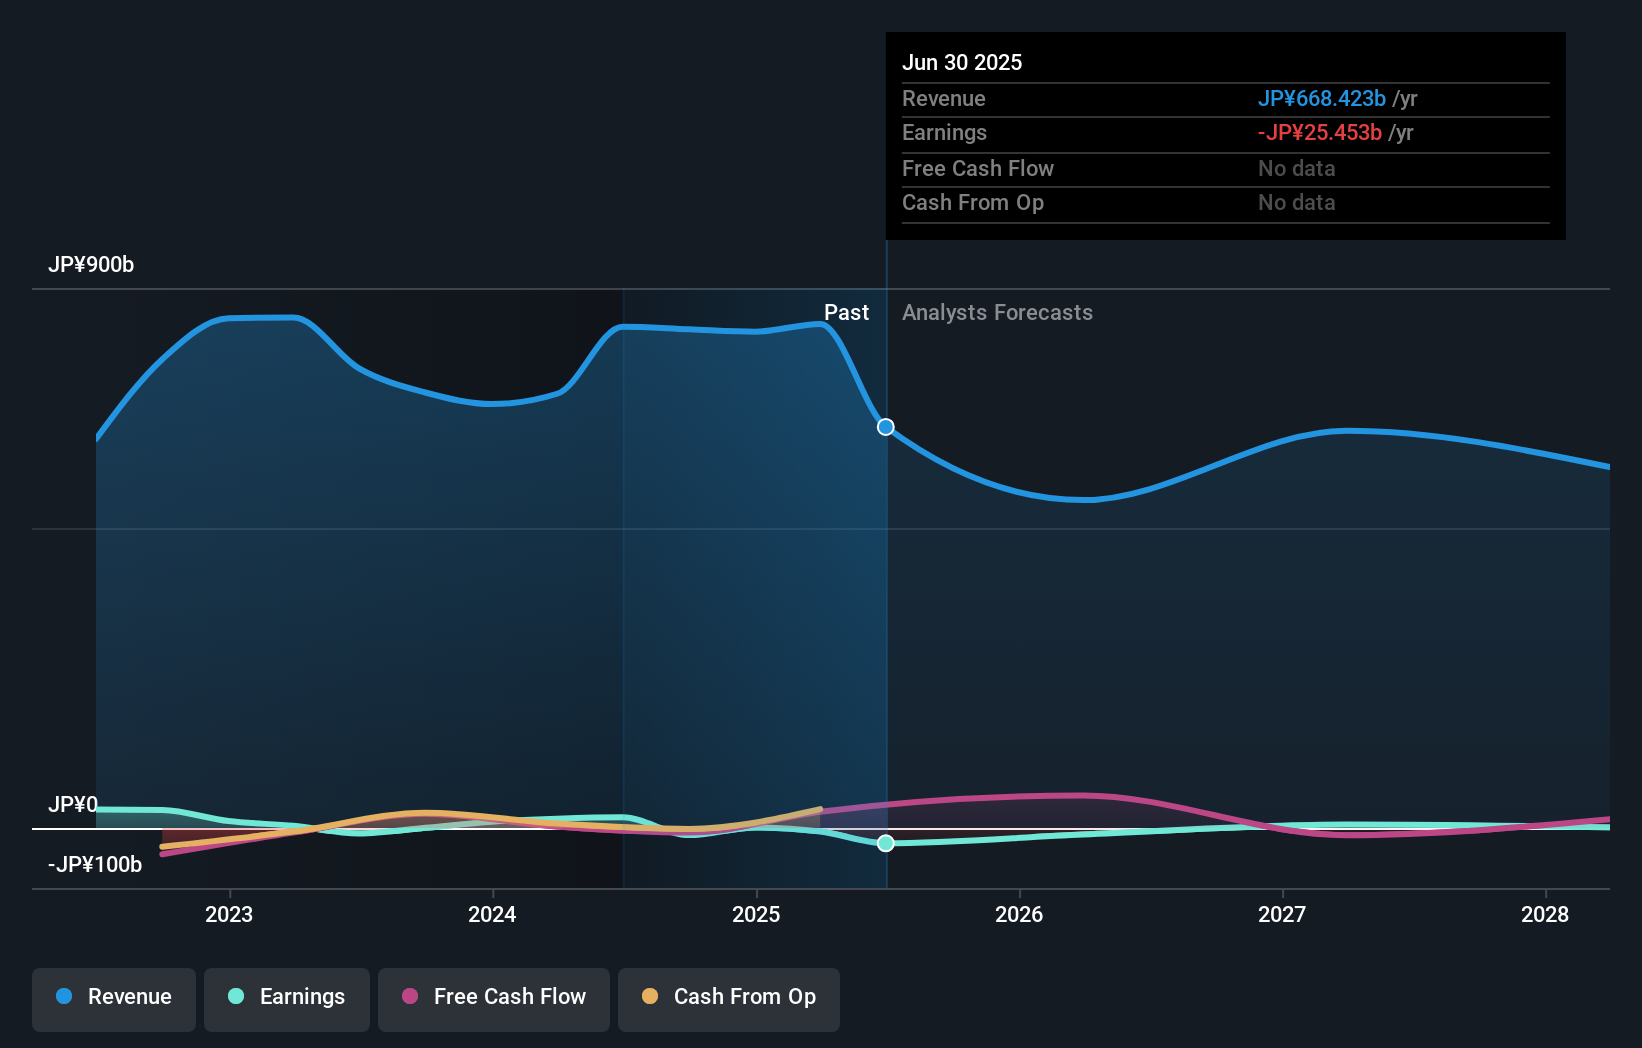Click the JP¥668.423b revenue value link
This screenshot has height=1048, width=1642.
(1321, 99)
